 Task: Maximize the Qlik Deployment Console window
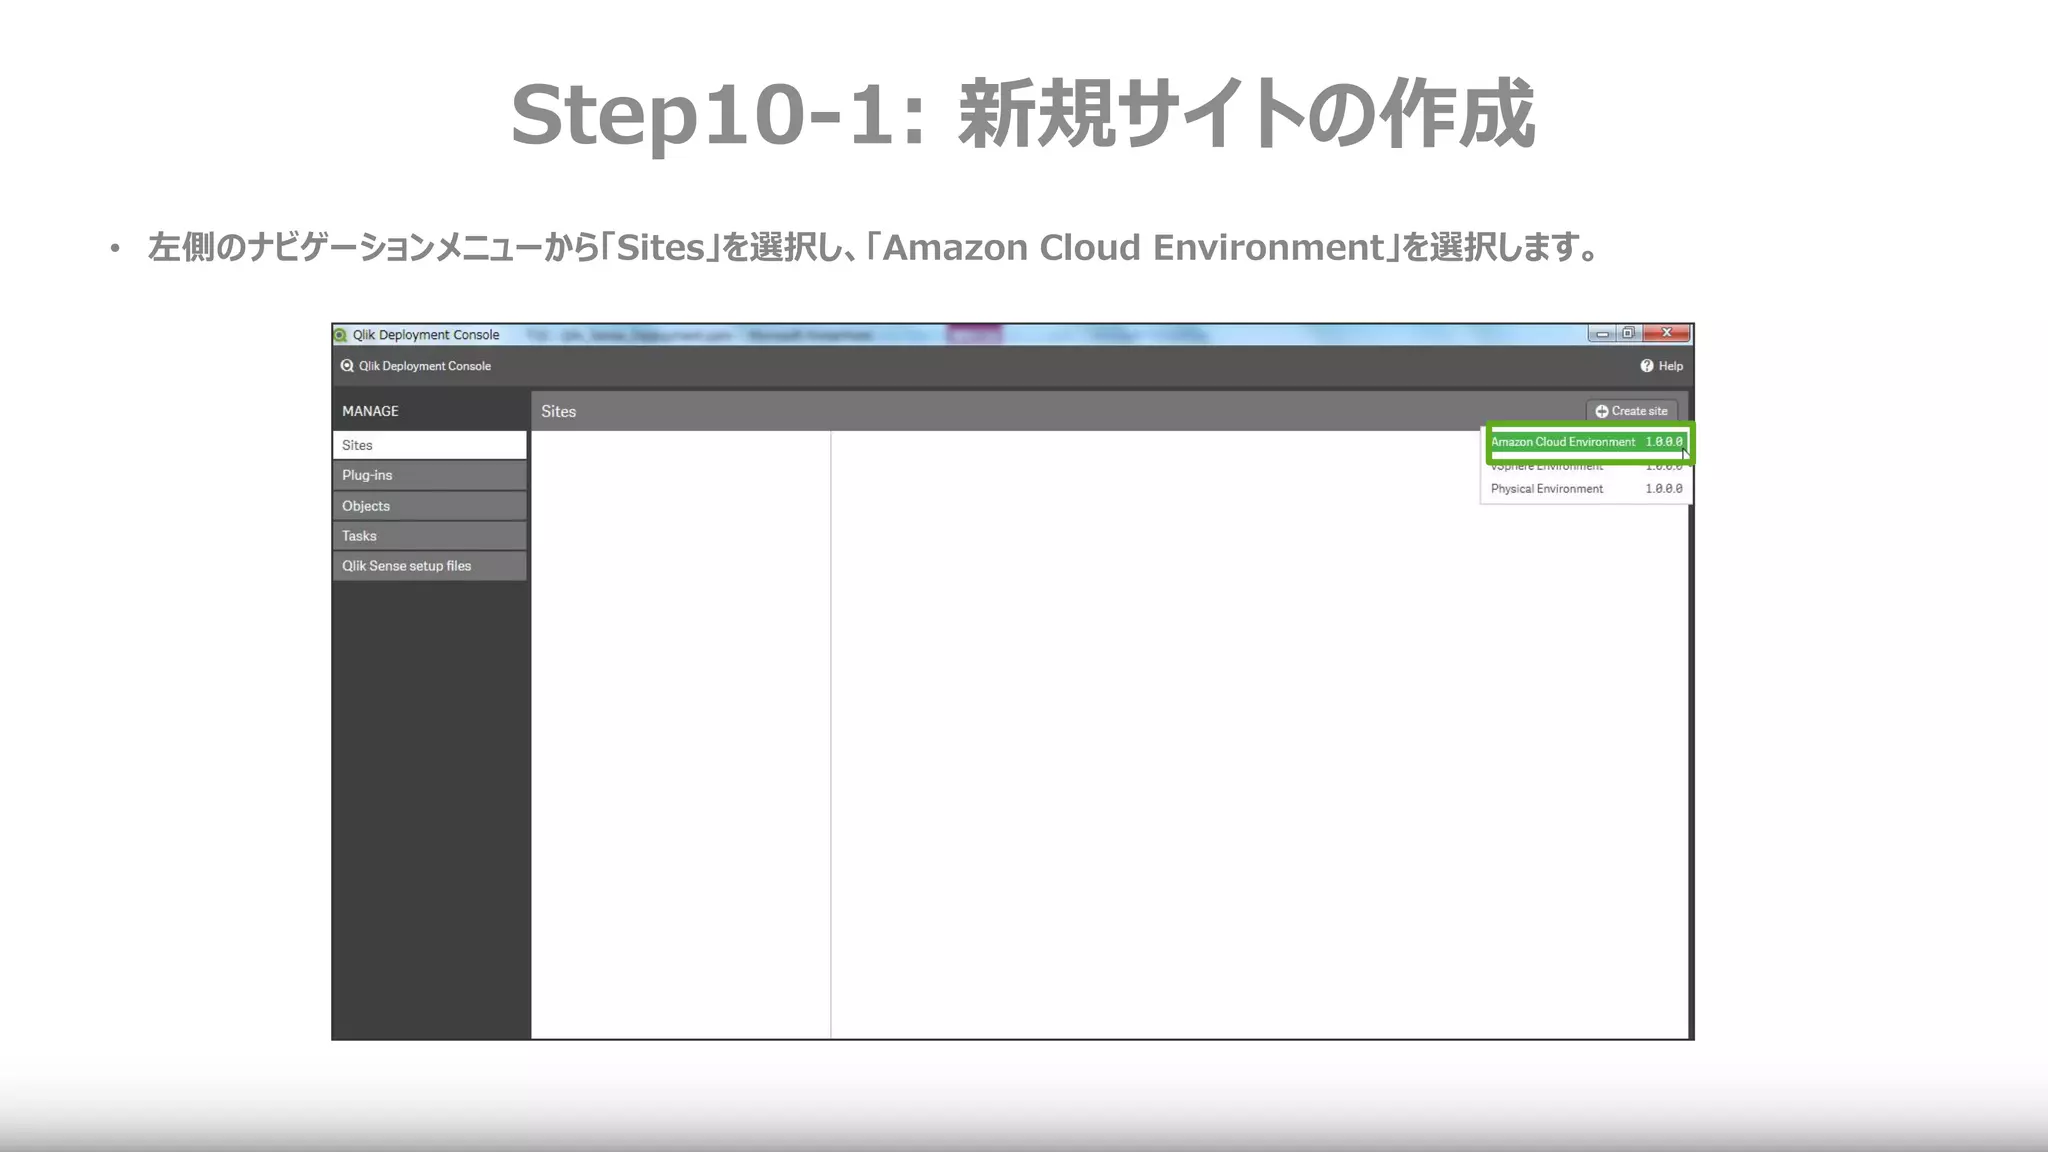(1628, 334)
